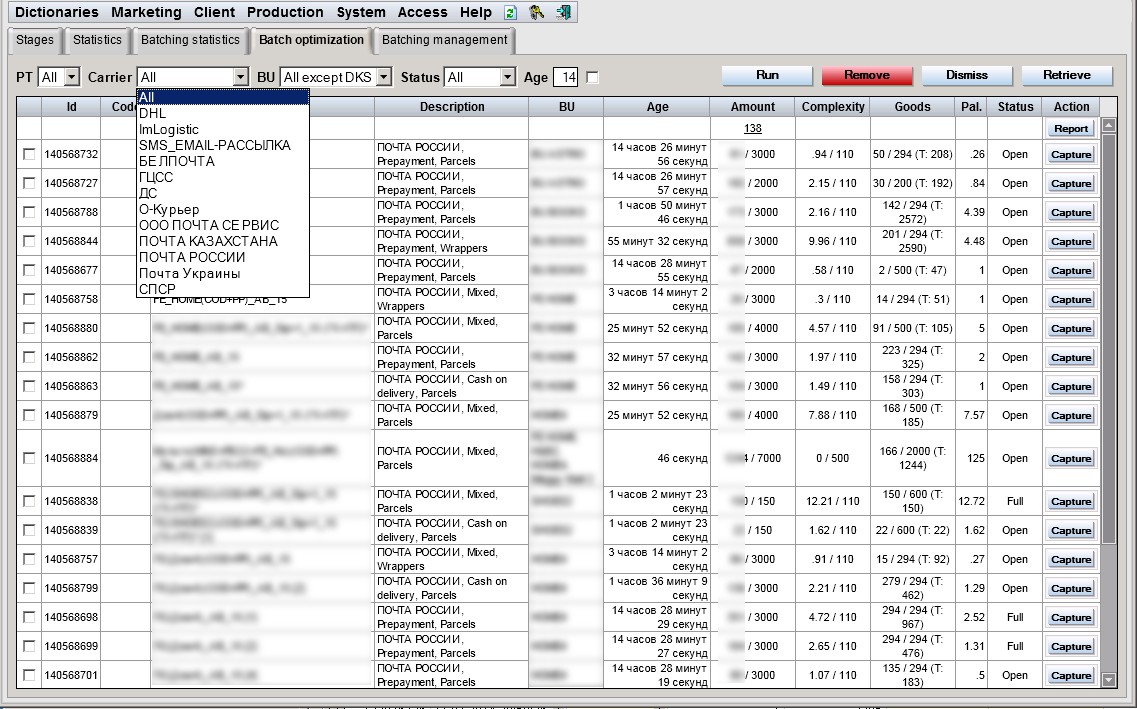Click the Dismiss button
1137x709 pixels.
tap(967, 75)
